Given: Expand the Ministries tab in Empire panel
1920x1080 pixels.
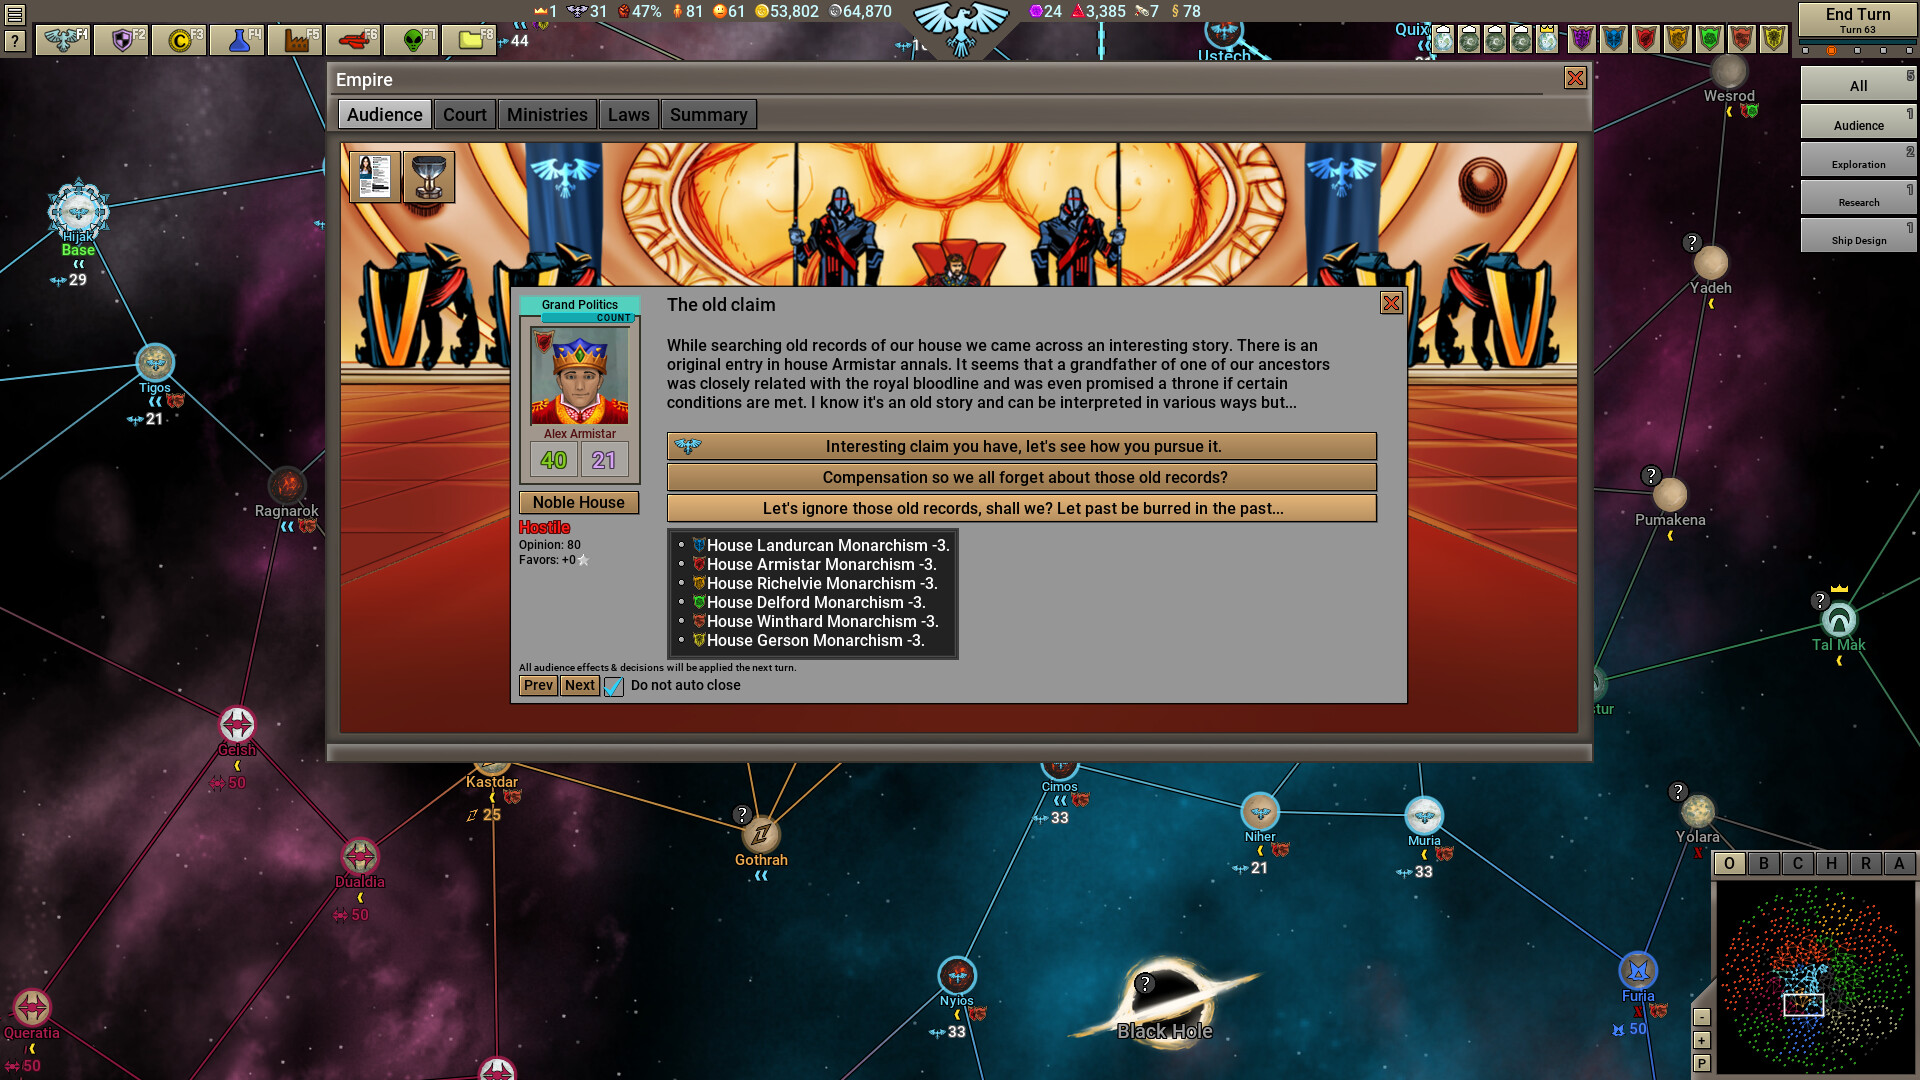Looking at the screenshot, I should pyautogui.click(x=546, y=115).
